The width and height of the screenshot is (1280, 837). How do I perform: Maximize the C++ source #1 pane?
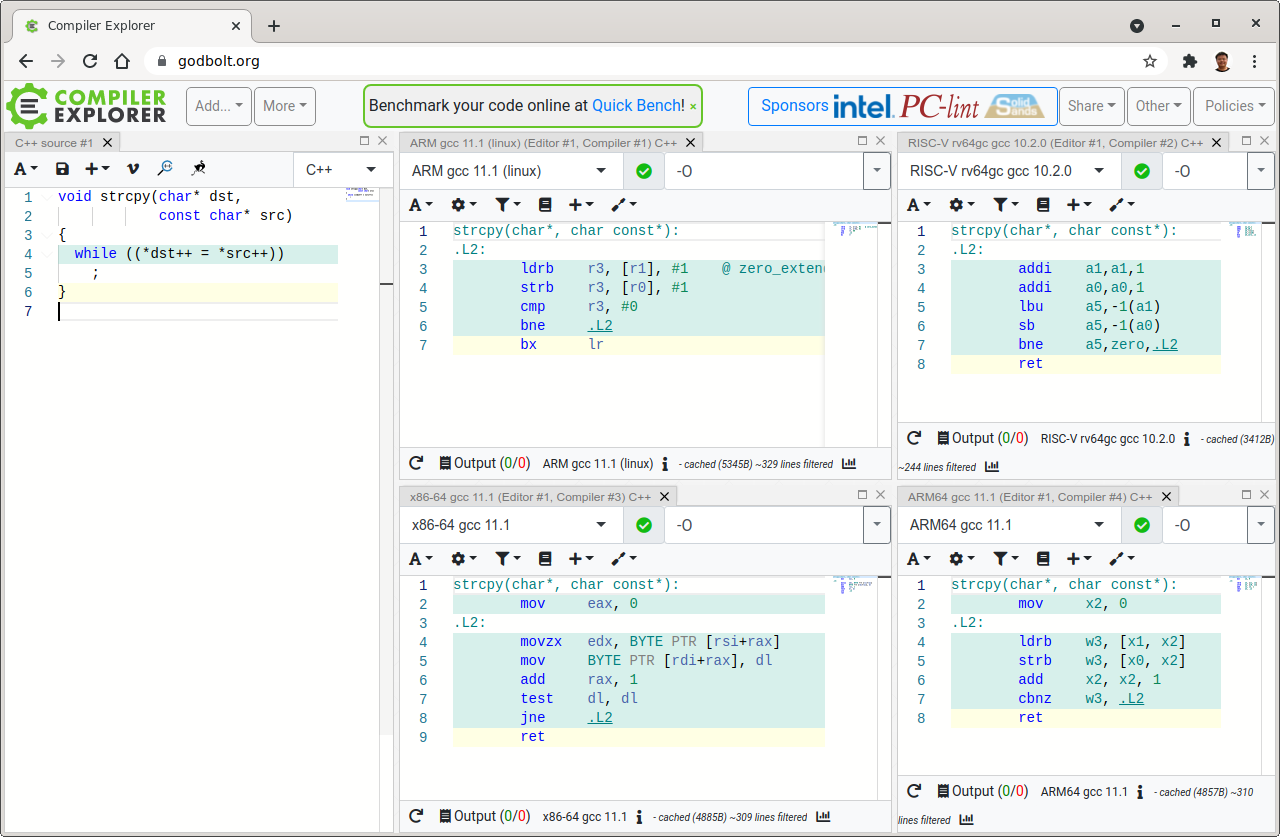pyautogui.click(x=365, y=141)
